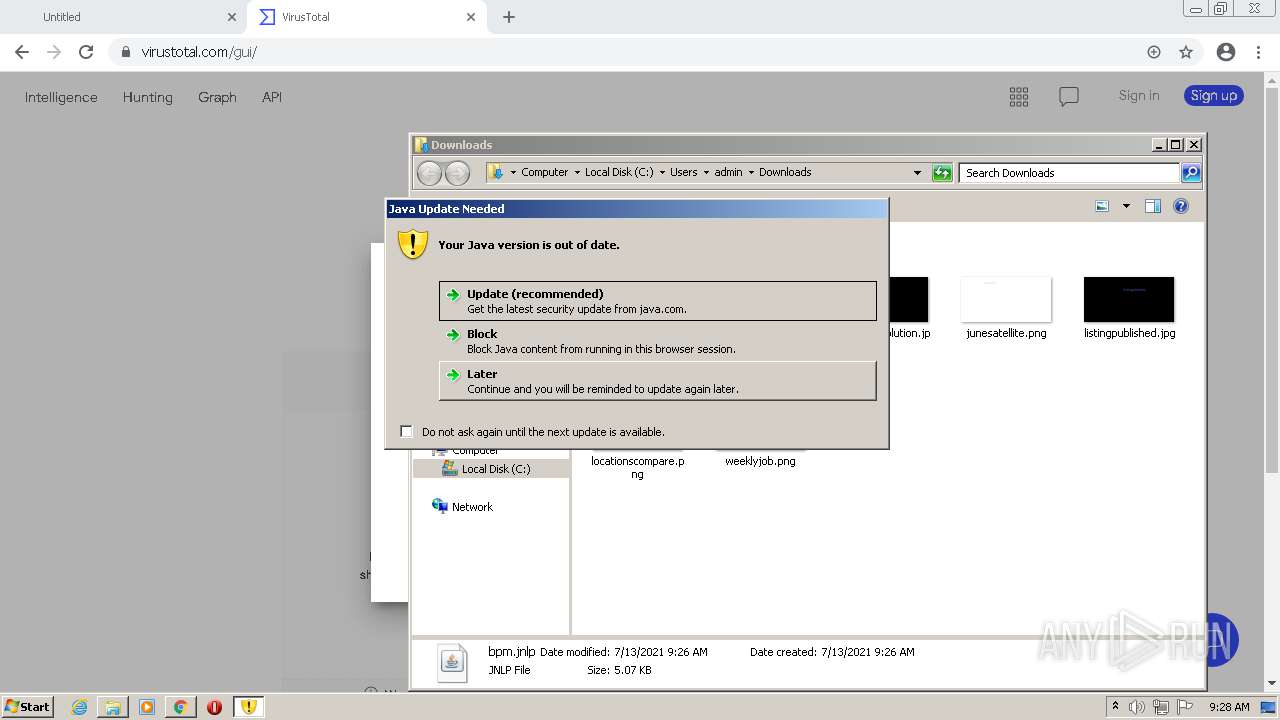Choose Later in Java update dialog
Viewport: 1280px width, 720px height.
point(657,381)
